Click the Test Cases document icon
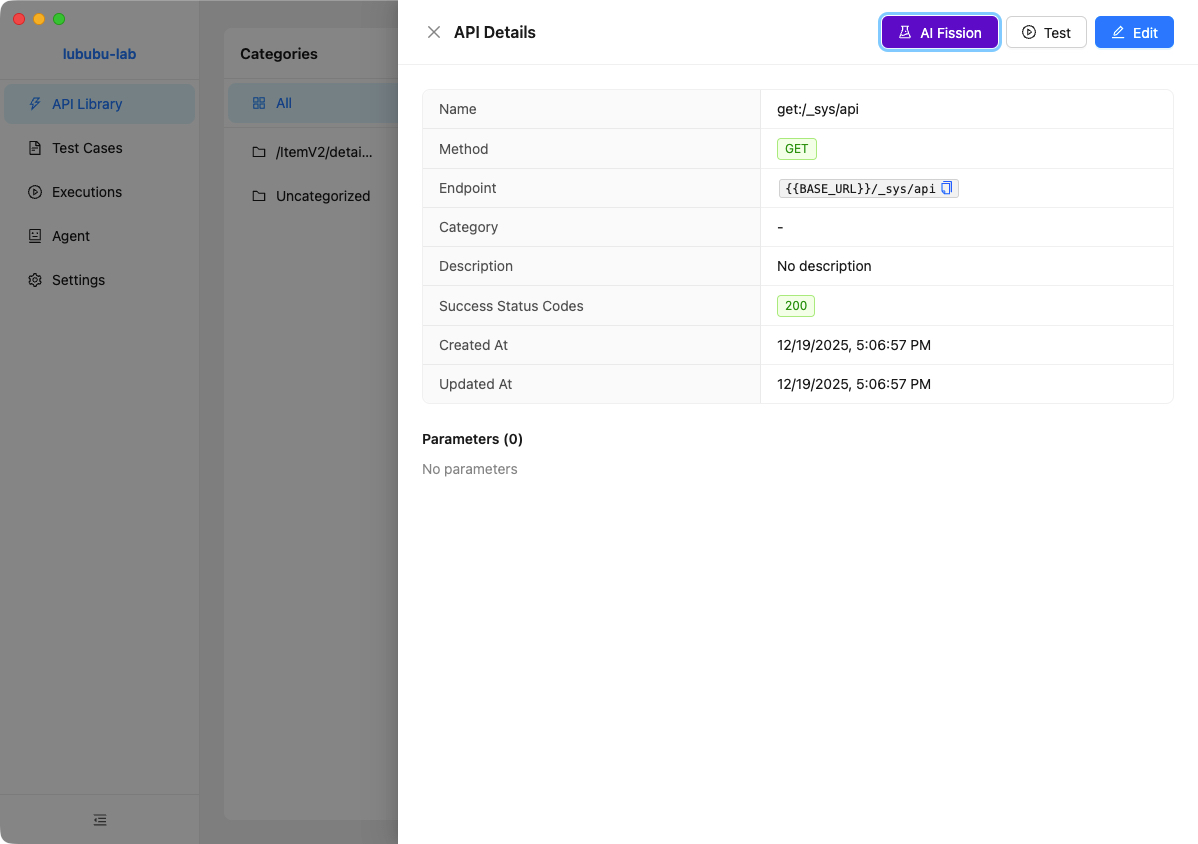The width and height of the screenshot is (1198, 844). (x=35, y=148)
